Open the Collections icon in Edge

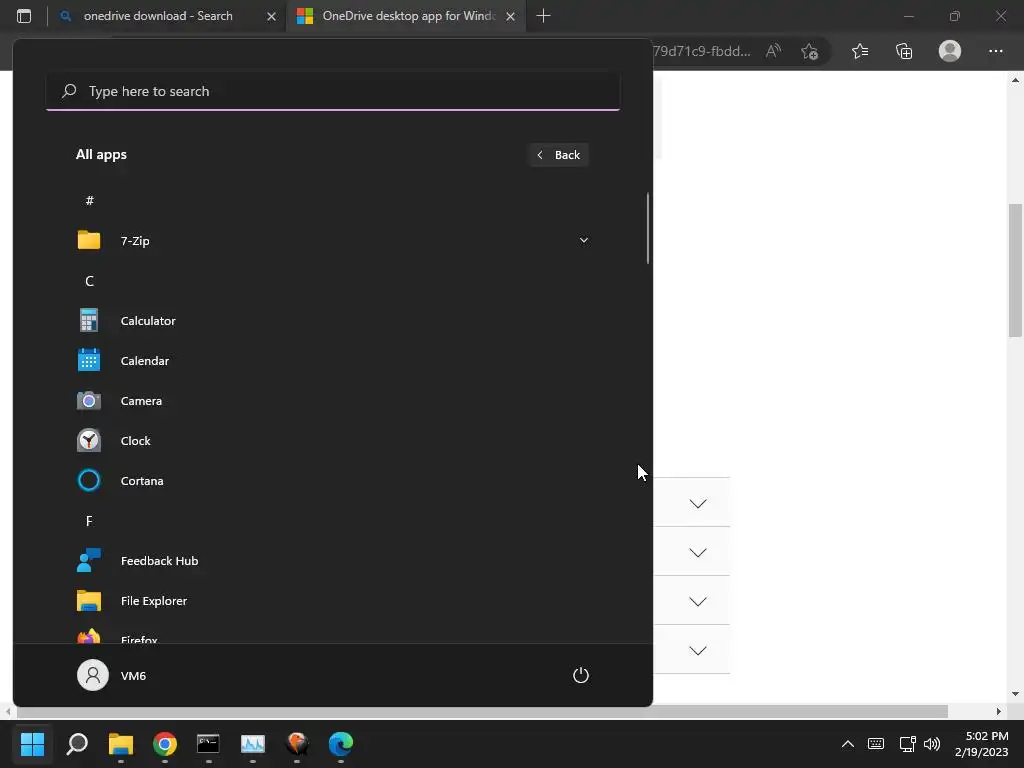[x=904, y=51]
